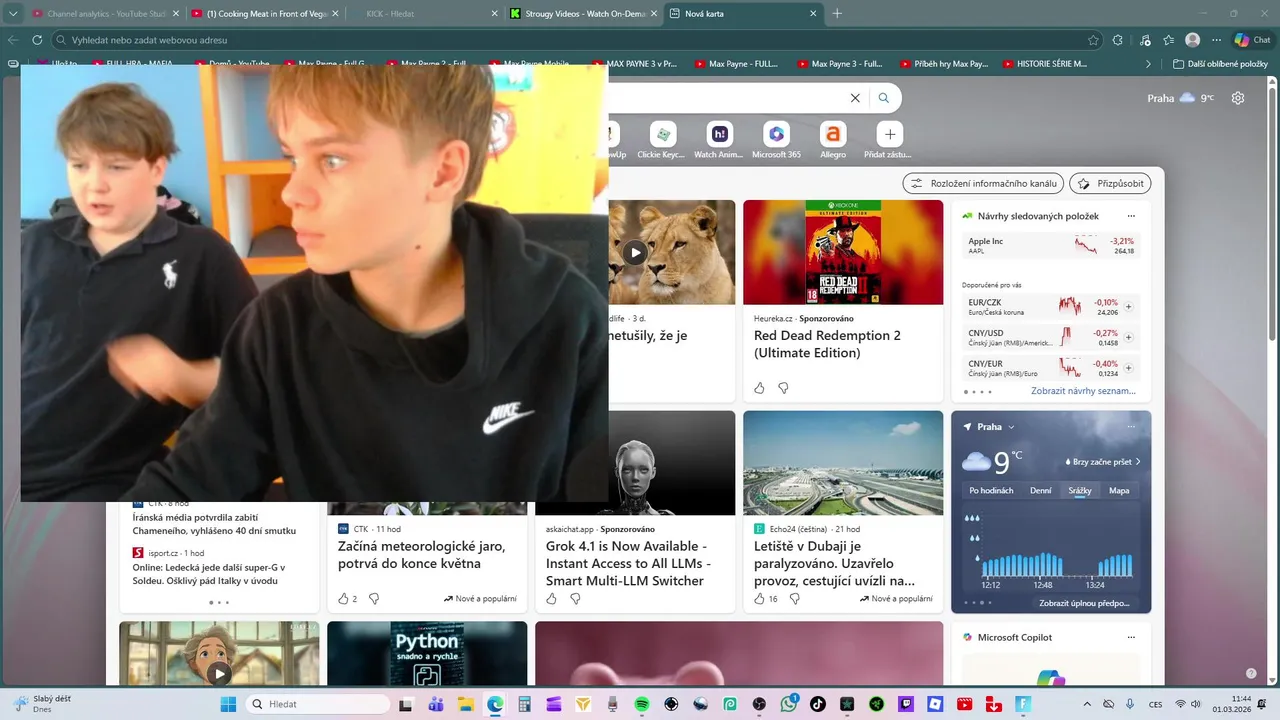This screenshot has width=1280, height=720.
Task: Dislike the Red Dead Redemption 2 card
Action: (x=783, y=388)
